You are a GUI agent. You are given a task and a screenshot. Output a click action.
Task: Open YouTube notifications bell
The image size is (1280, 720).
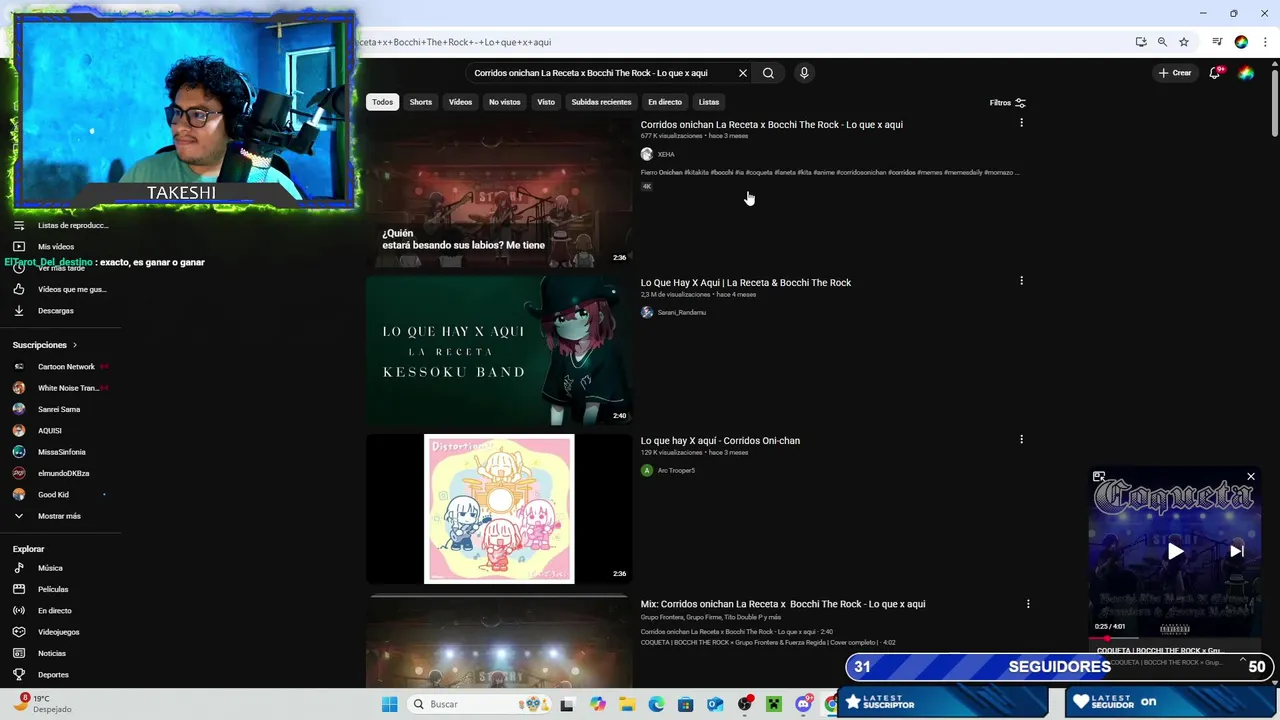pos(1215,73)
